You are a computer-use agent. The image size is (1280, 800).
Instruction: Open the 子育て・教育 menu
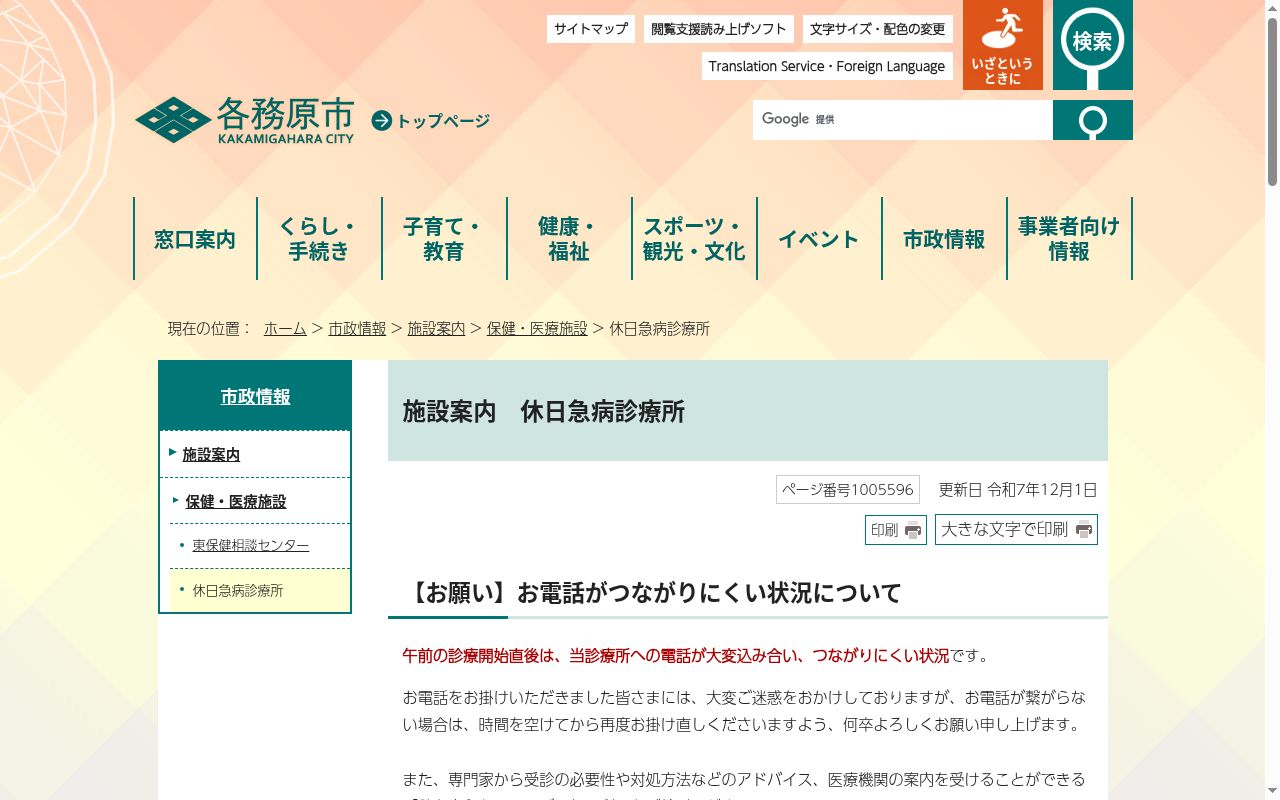point(444,239)
